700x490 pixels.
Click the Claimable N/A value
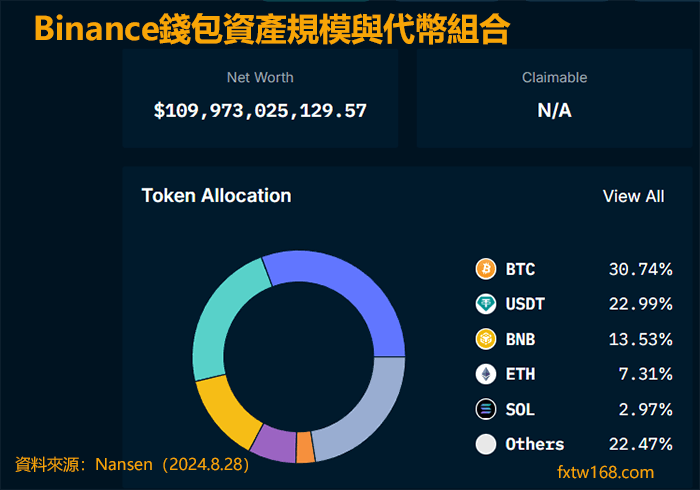pyautogui.click(x=554, y=110)
